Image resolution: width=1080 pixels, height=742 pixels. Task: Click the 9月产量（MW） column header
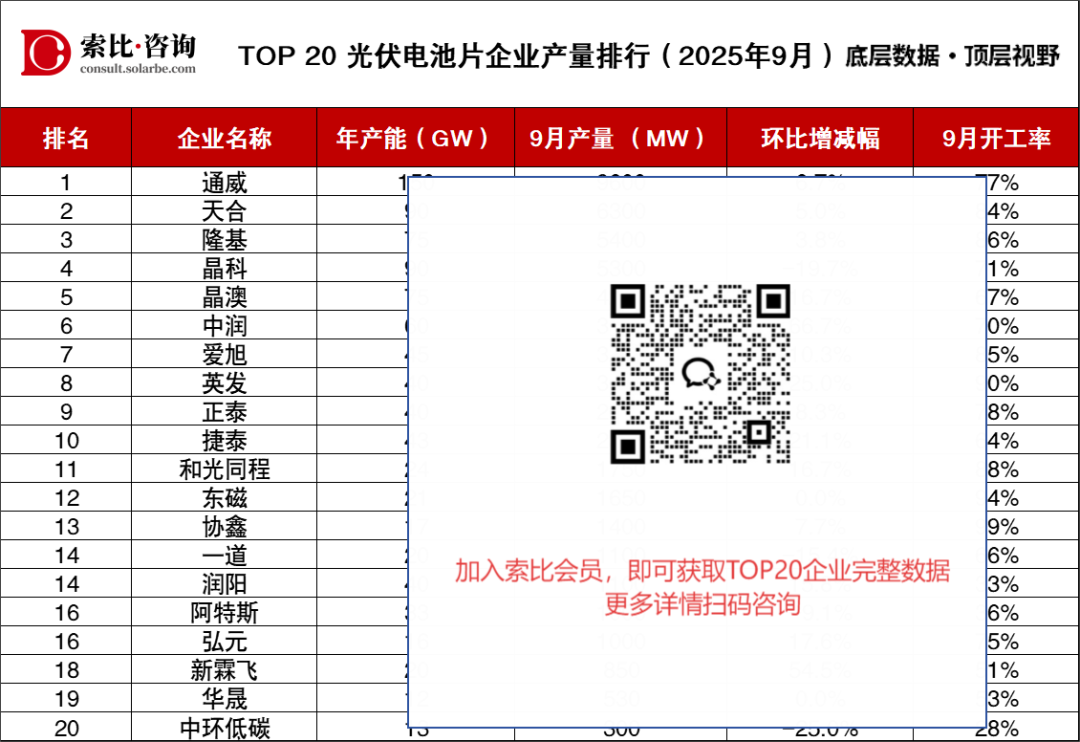pos(620,138)
